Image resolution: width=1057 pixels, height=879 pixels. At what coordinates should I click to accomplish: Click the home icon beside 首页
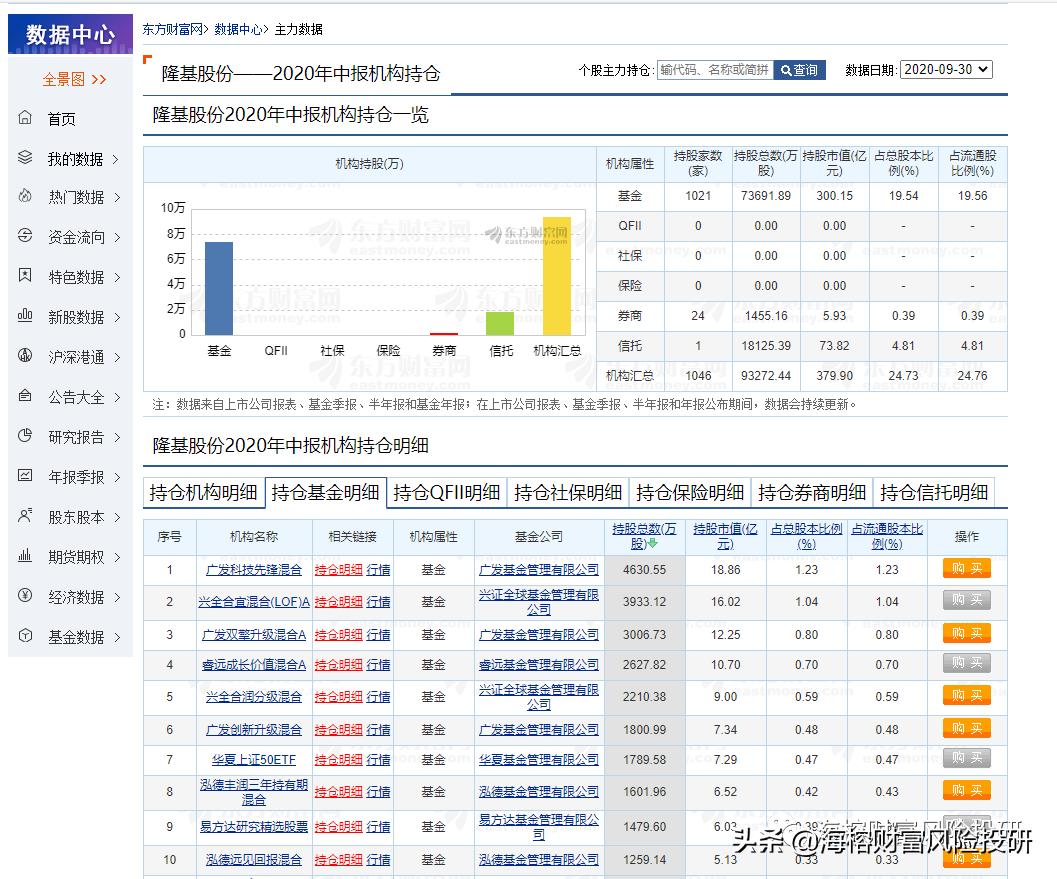(25, 118)
